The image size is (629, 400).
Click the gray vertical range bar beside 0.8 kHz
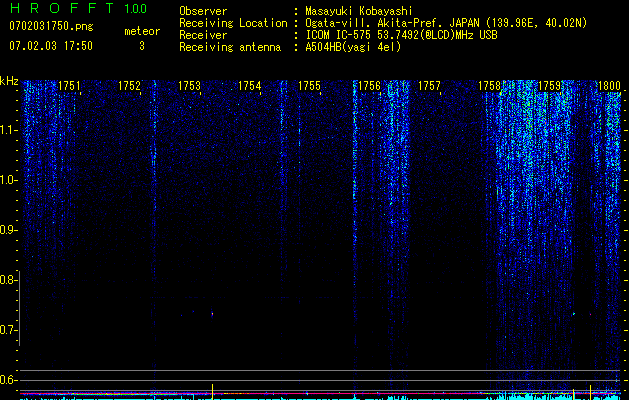click(x=19, y=308)
